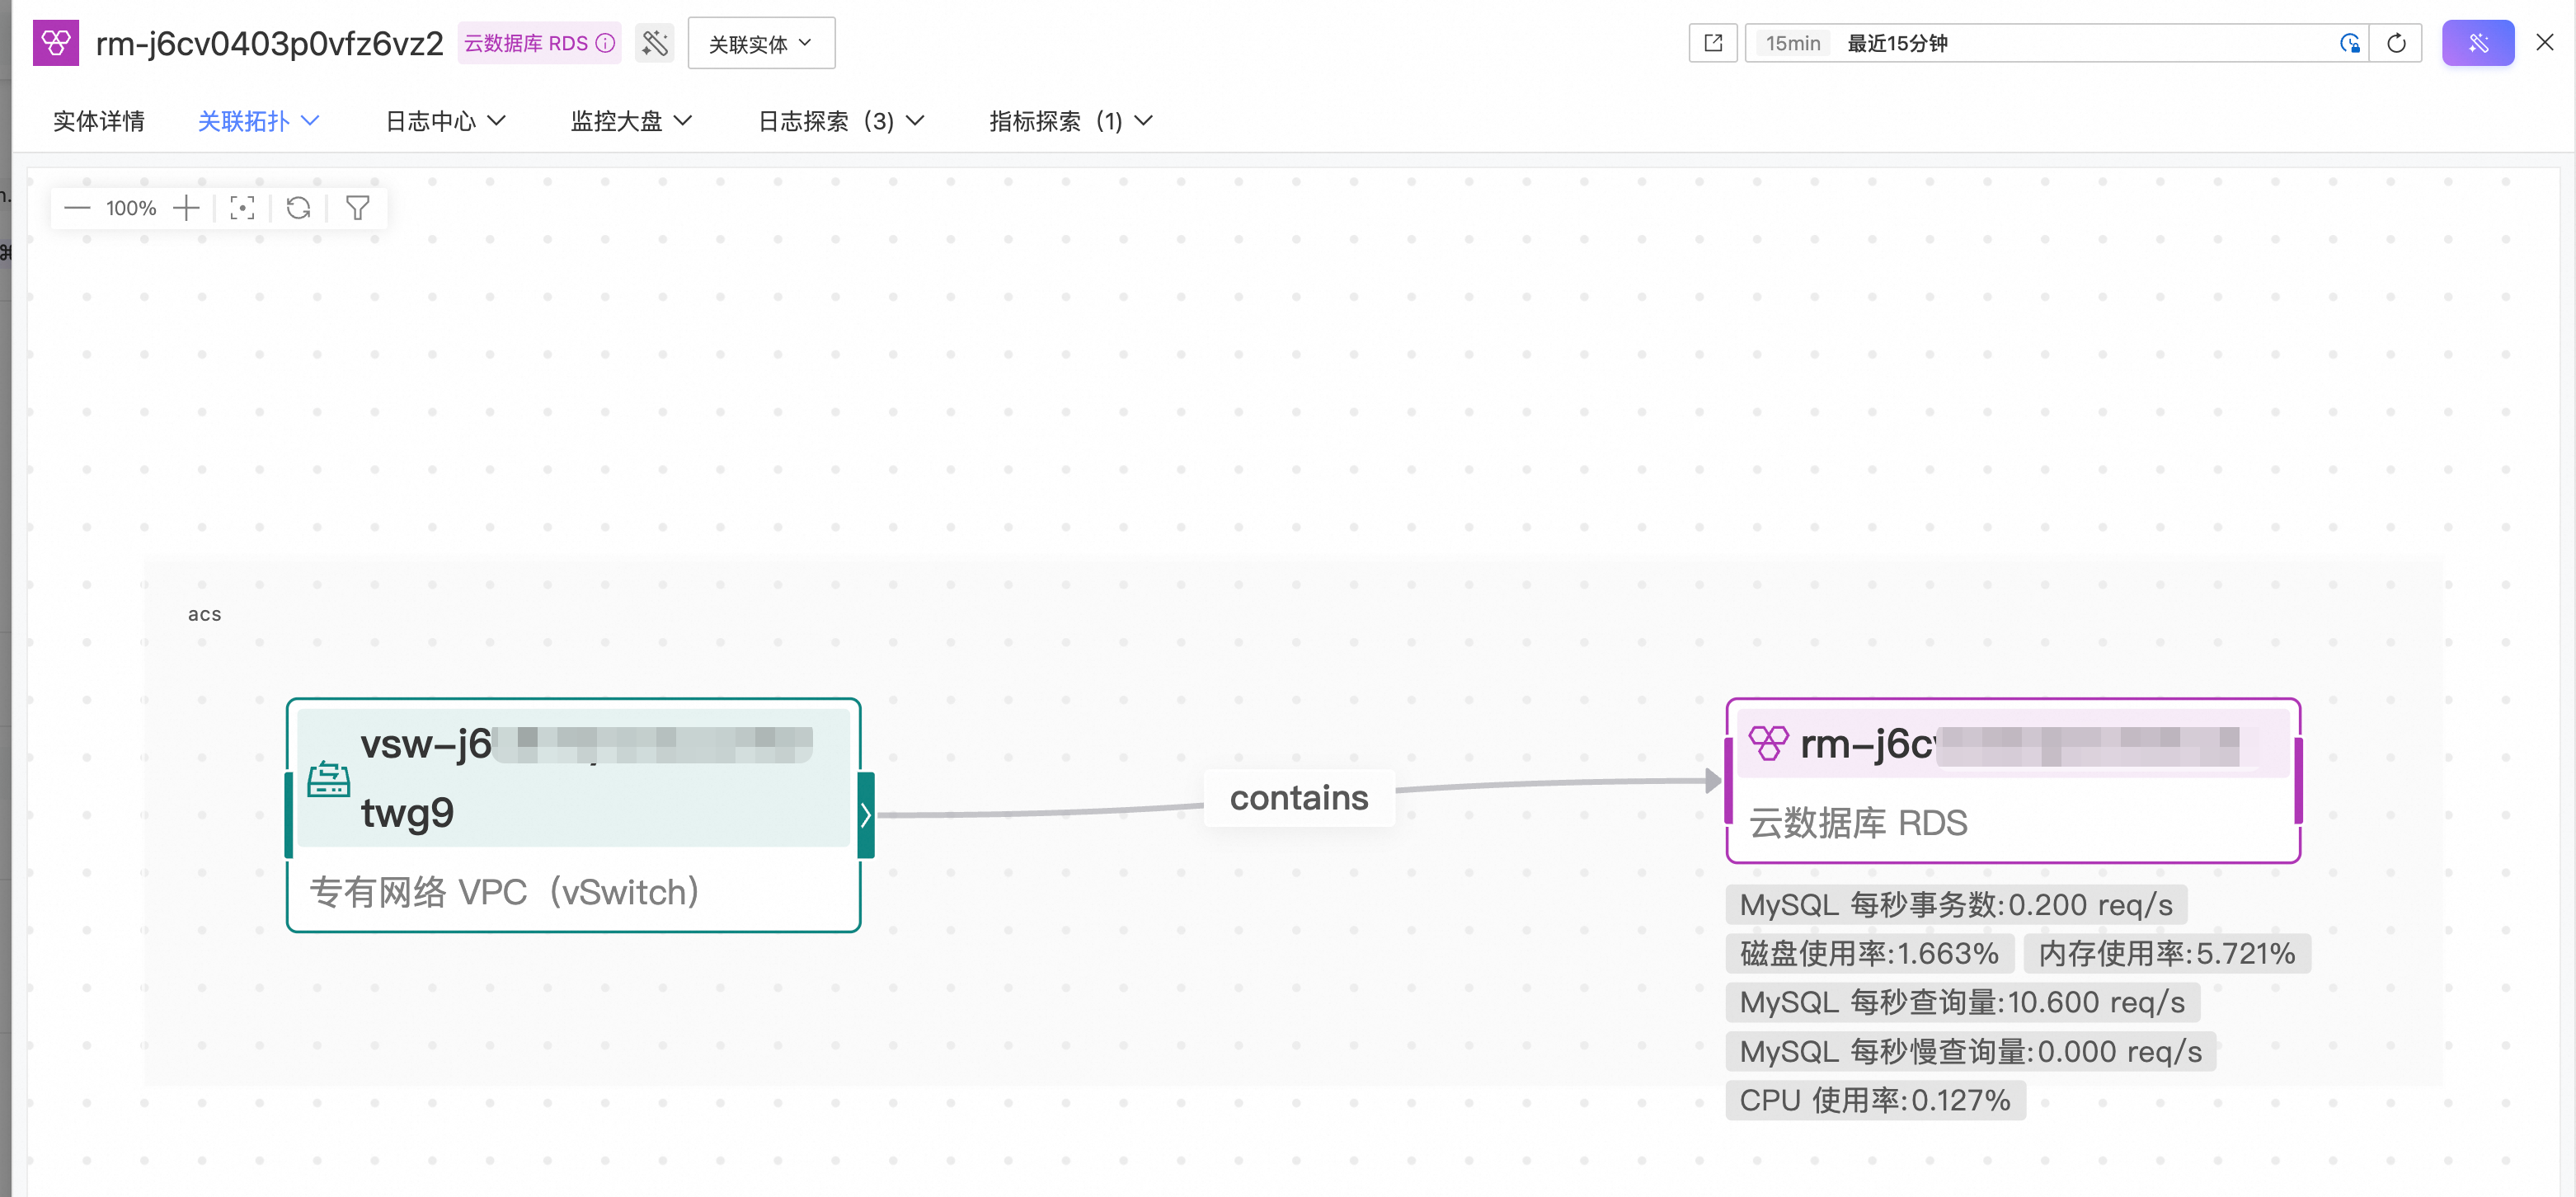
Task: Click the zoom out minus icon
Action: (x=77, y=208)
